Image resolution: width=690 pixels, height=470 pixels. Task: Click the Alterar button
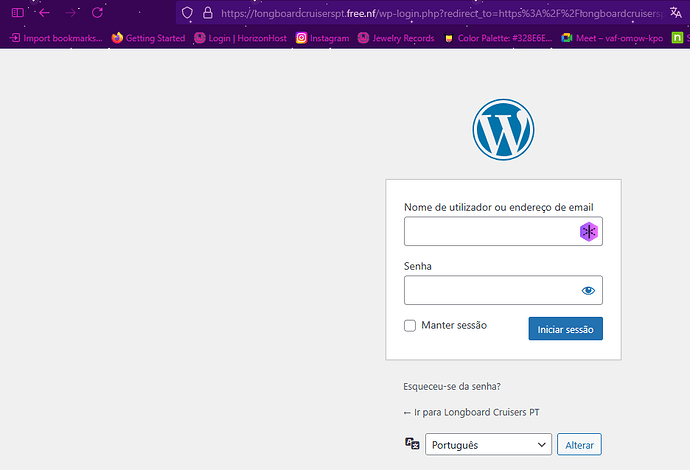click(x=579, y=444)
